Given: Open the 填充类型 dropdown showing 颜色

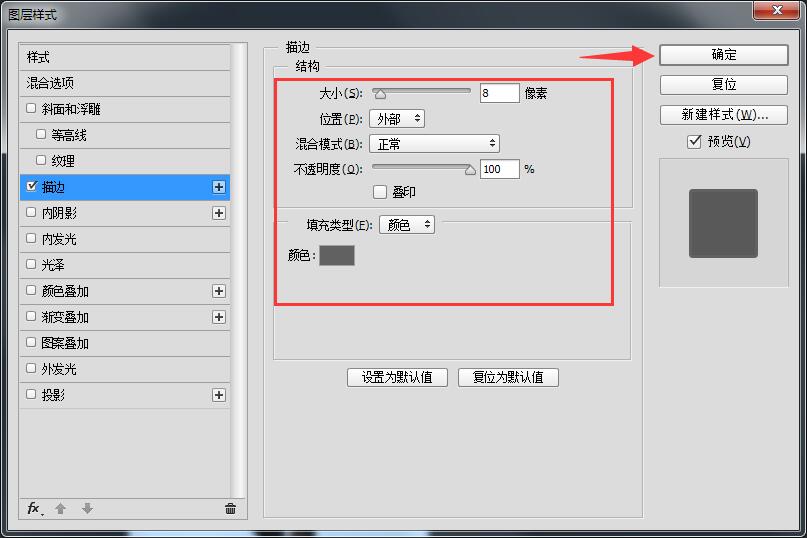Looking at the screenshot, I should (407, 224).
